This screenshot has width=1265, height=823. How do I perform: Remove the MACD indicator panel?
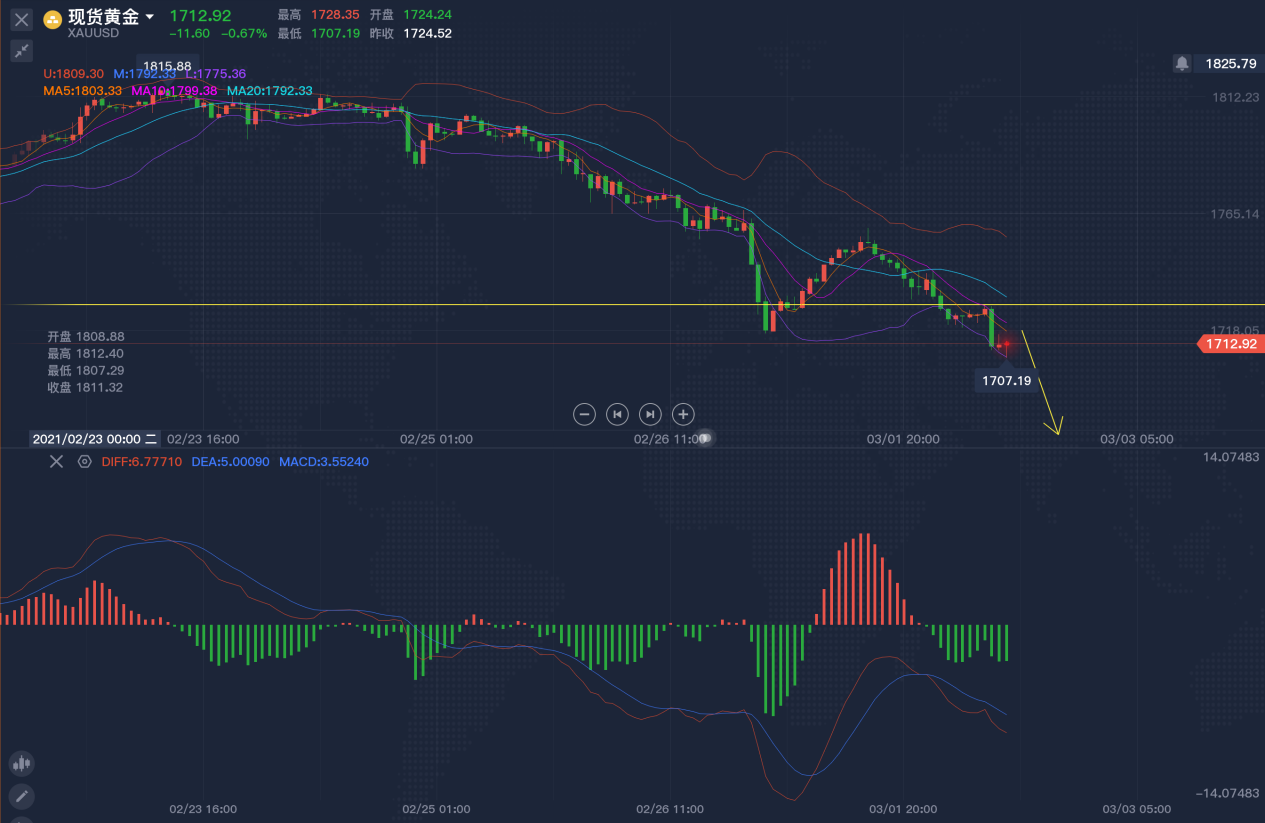pyautogui.click(x=56, y=462)
